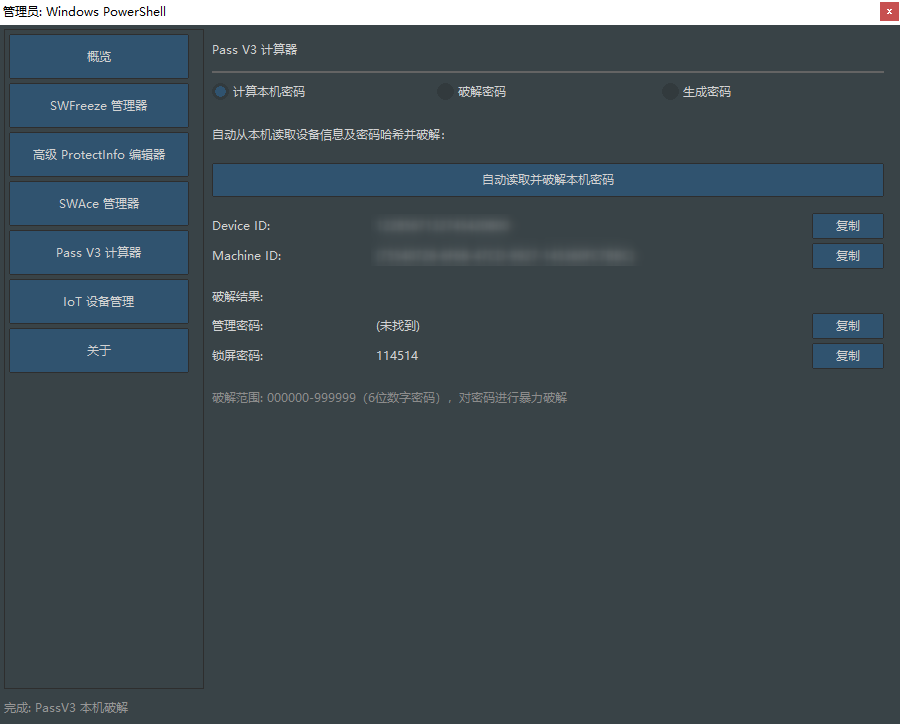Screen dimensions: 900x724
Task: Click 自动读取并破解本机密码 button
Action: (548, 180)
